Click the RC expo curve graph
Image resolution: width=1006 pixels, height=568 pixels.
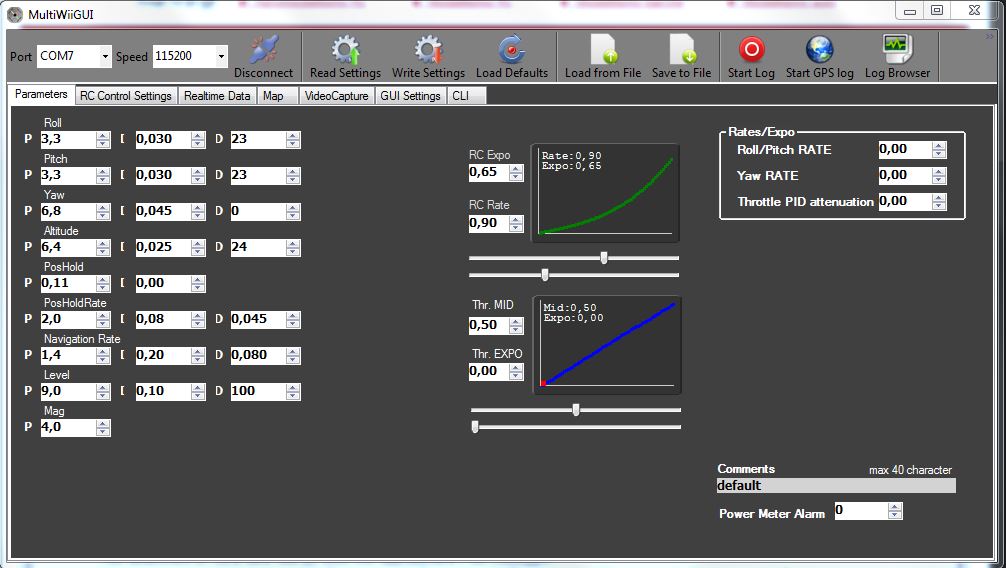point(605,193)
